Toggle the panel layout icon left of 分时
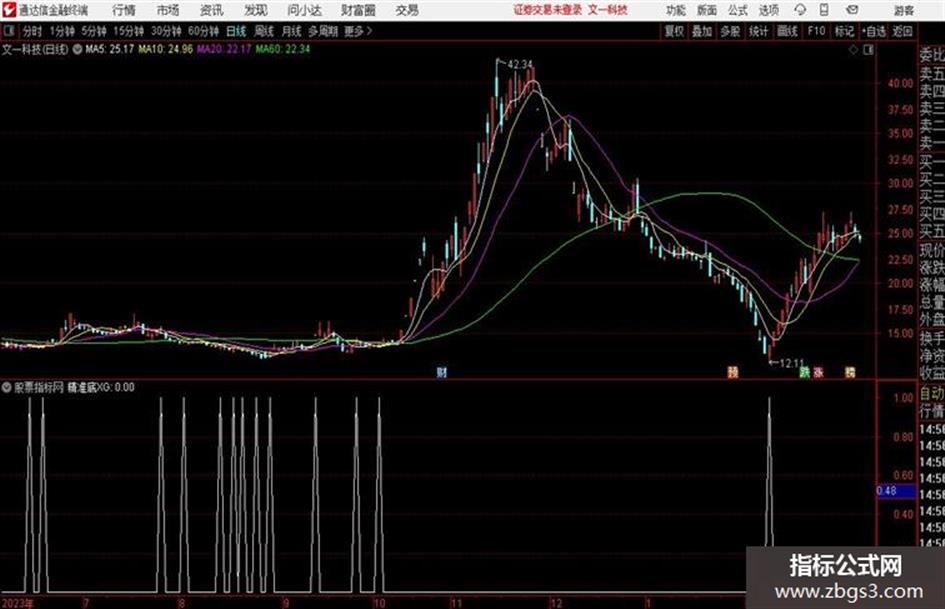The height and width of the screenshot is (609, 945). 9,31
